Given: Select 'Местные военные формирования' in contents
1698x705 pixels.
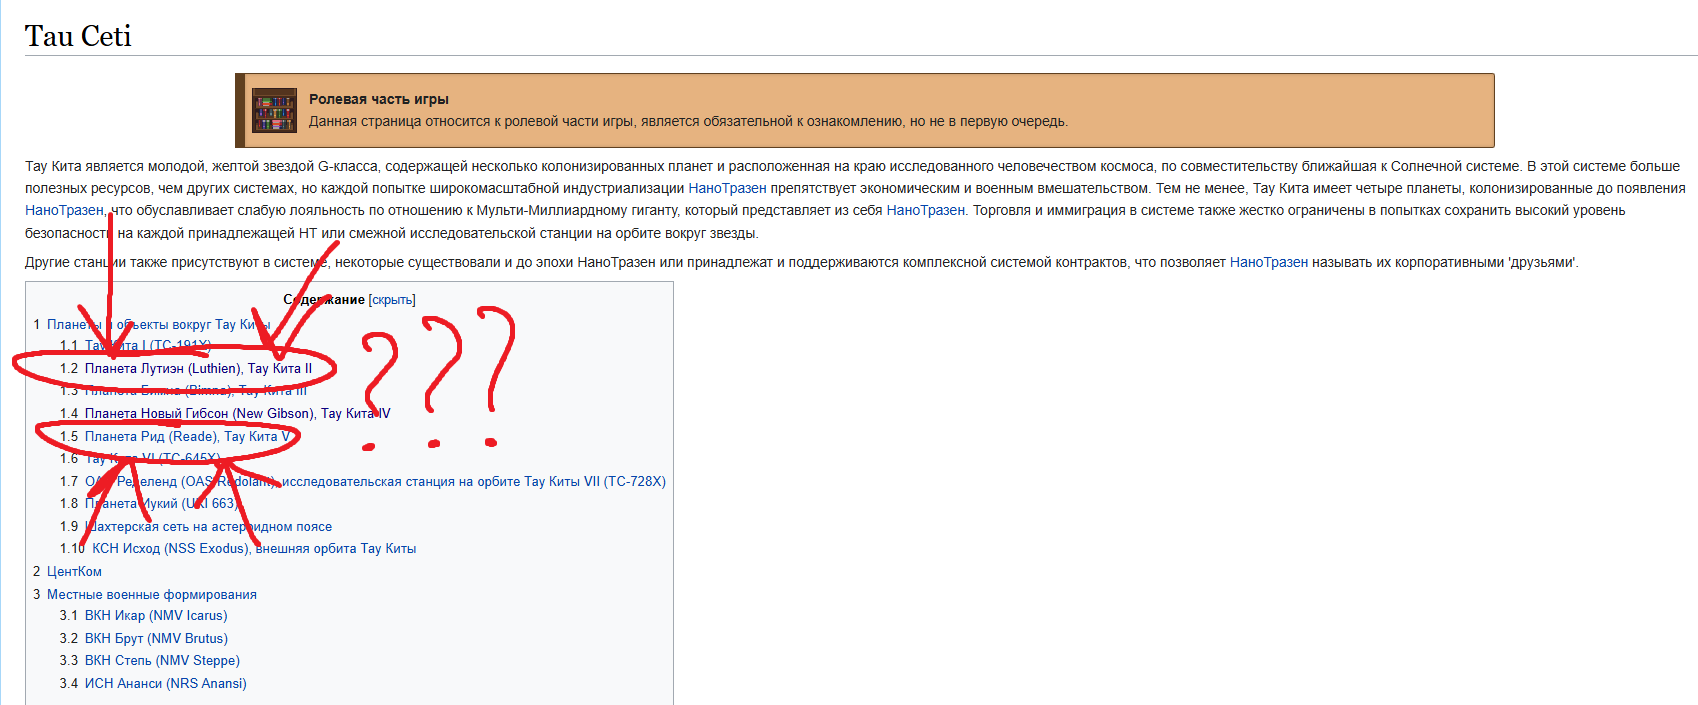Looking at the screenshot, I should click(x=151, y=595).
